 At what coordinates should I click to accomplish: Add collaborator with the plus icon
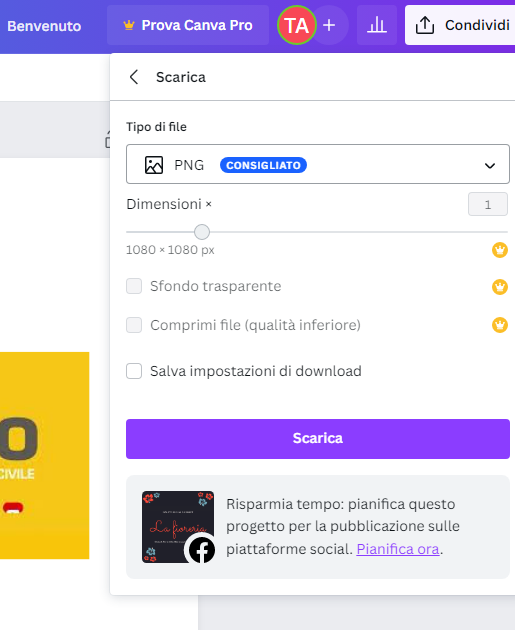tap(329, 25)
